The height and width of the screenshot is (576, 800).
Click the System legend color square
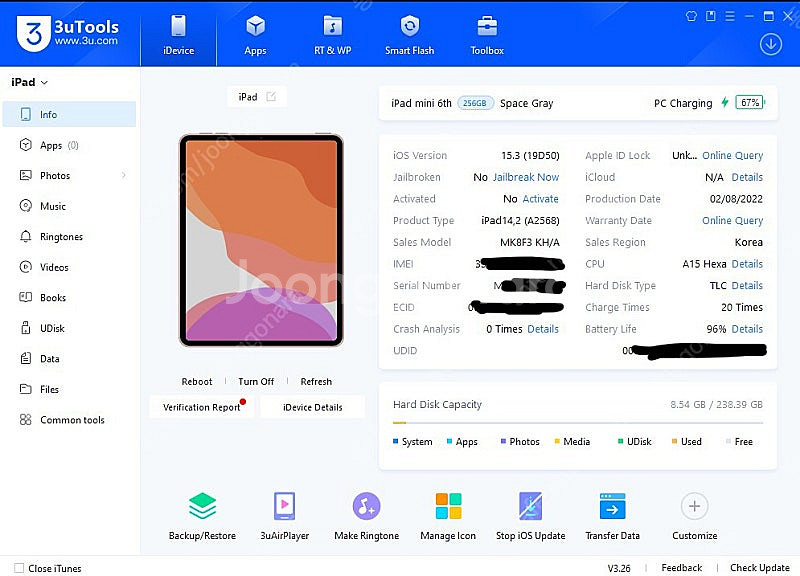(395, 441)
